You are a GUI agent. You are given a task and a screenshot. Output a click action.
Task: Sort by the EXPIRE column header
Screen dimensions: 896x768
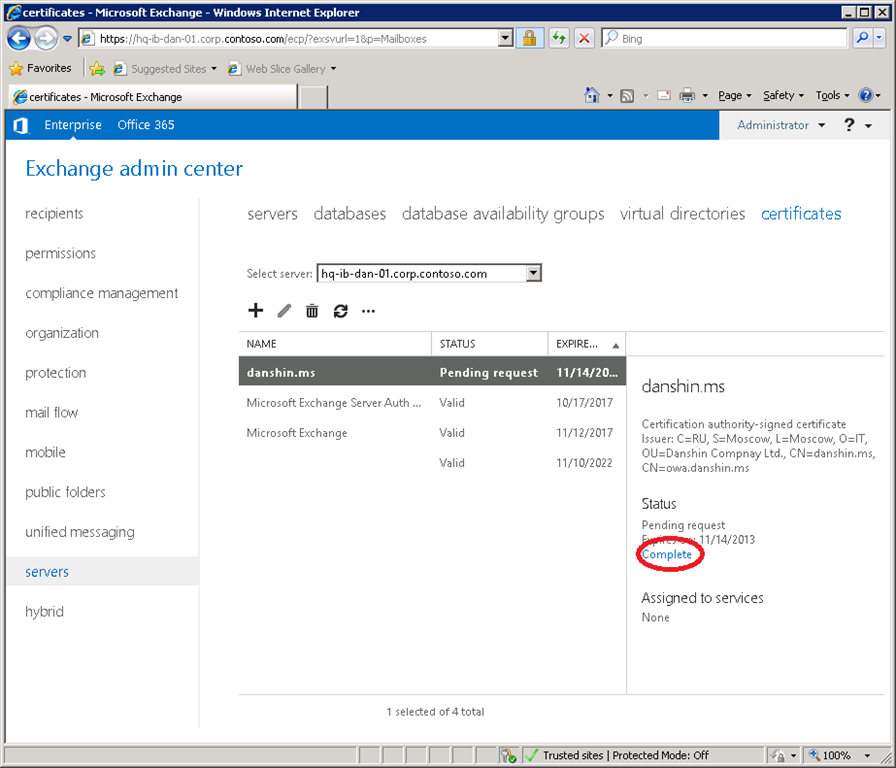click(x=587, y=344)
